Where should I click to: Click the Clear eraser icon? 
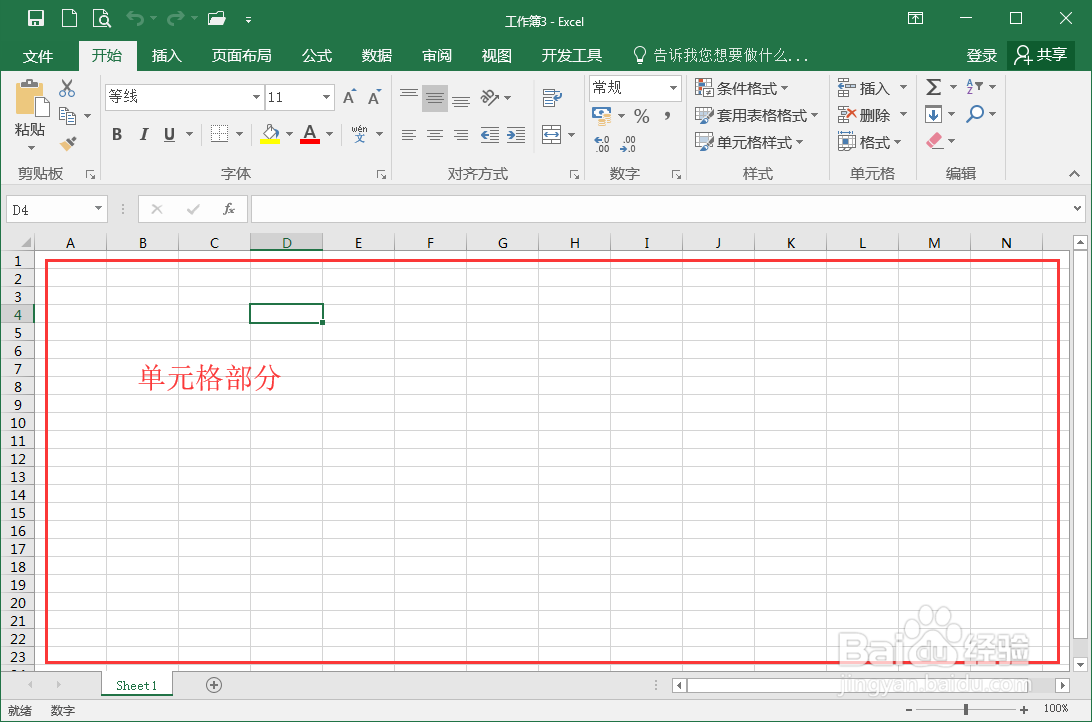935,141
